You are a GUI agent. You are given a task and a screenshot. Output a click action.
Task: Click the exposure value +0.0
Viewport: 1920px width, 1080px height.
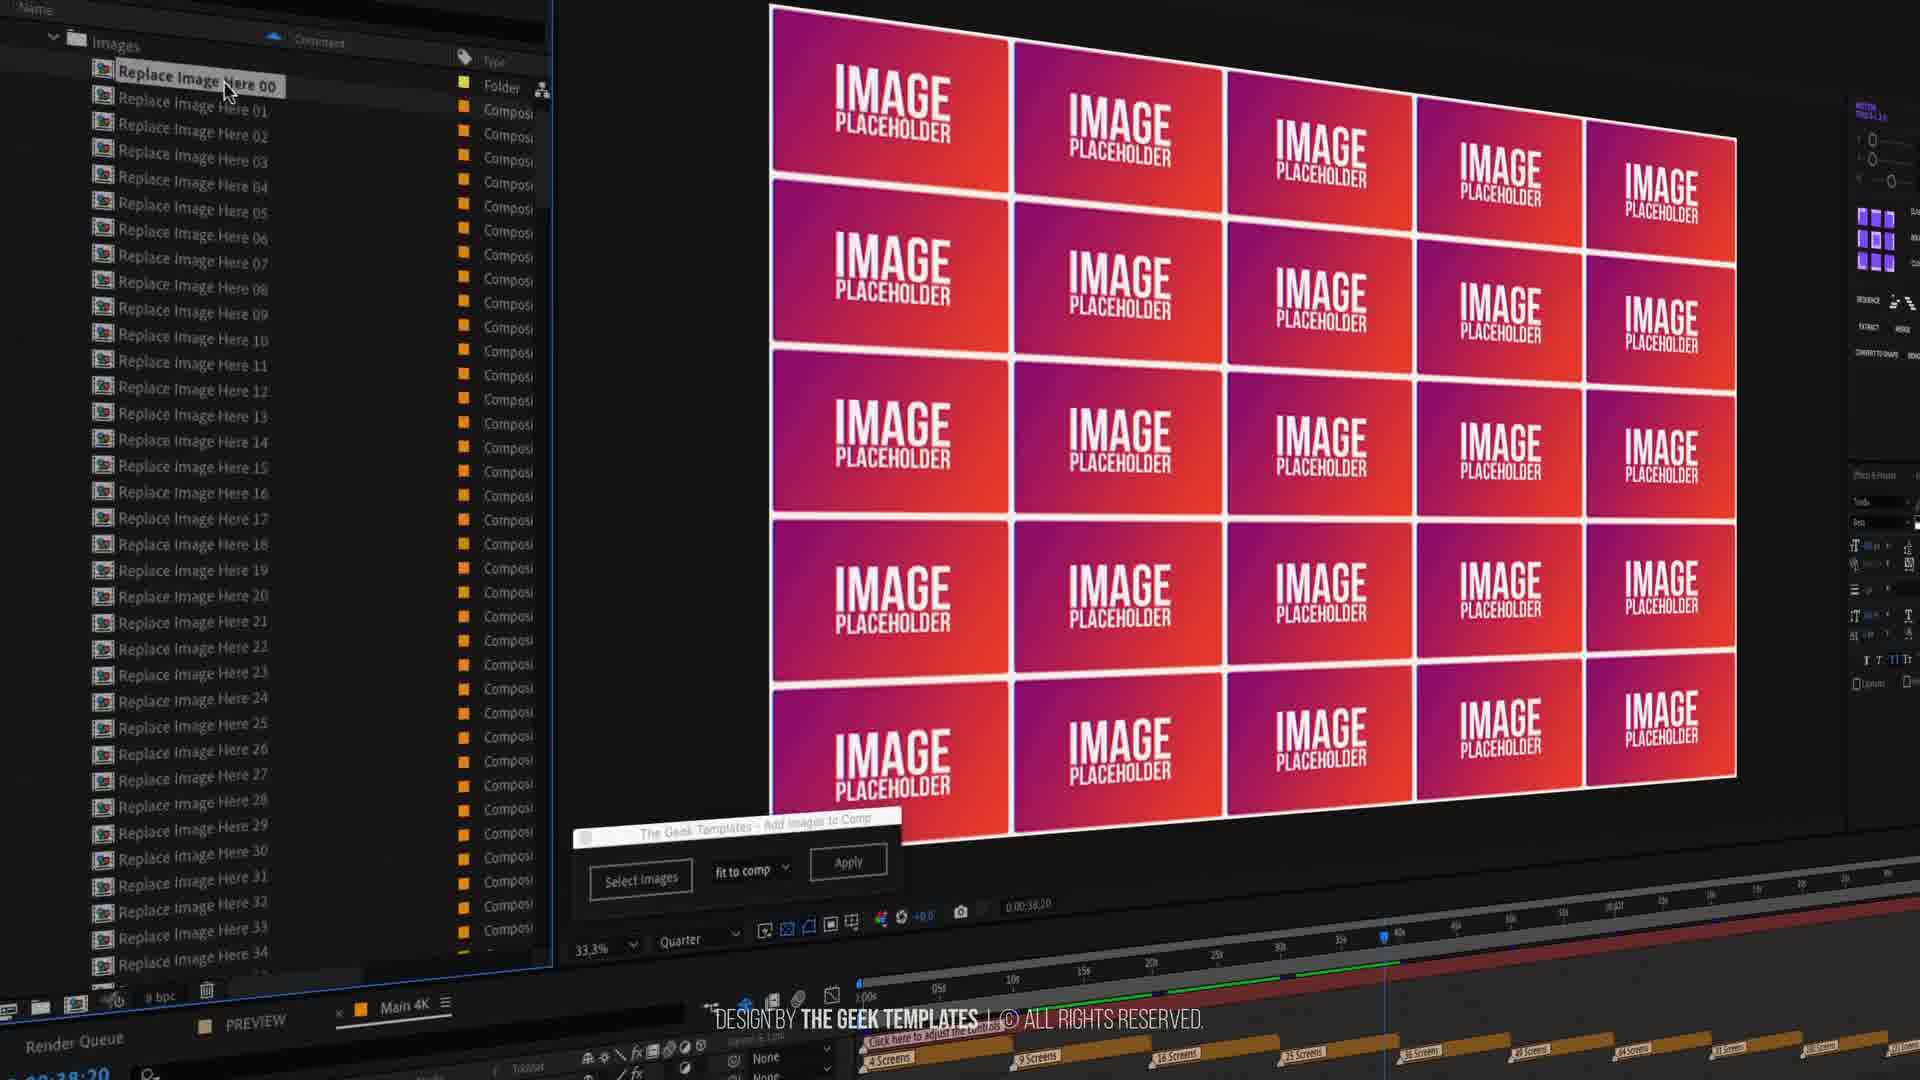point(923,915)
